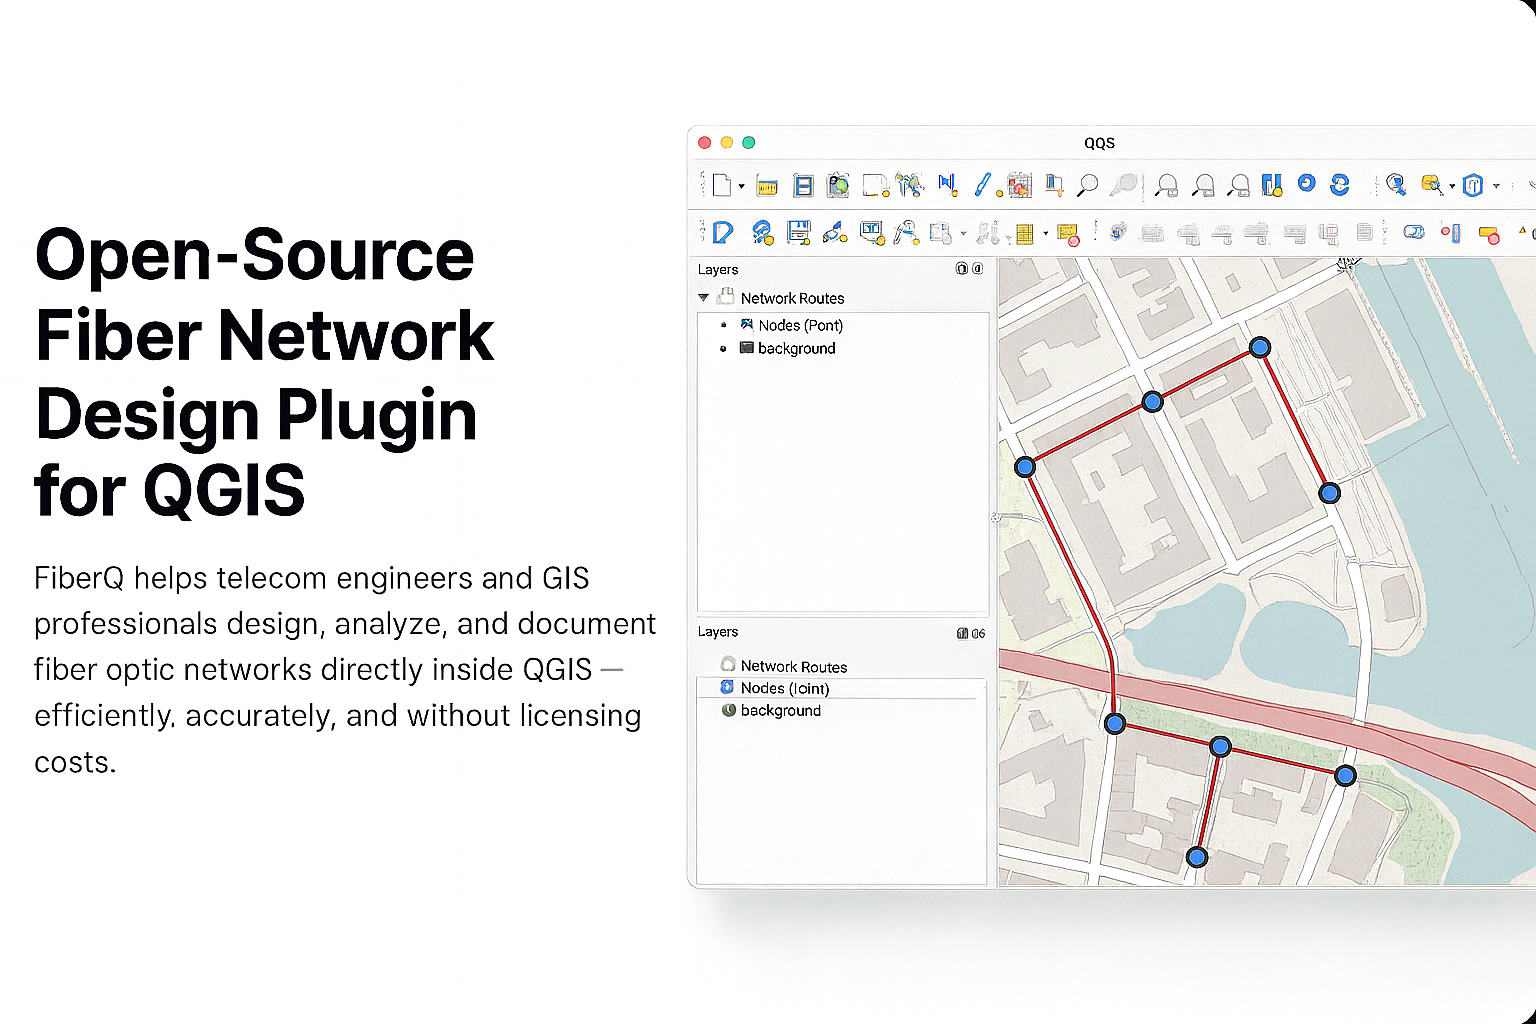Image resolution: width=1536 pixels, height=1024 pixels.
Task: Click the floppy disk save edits icon
Action: (x=798, y=233)
